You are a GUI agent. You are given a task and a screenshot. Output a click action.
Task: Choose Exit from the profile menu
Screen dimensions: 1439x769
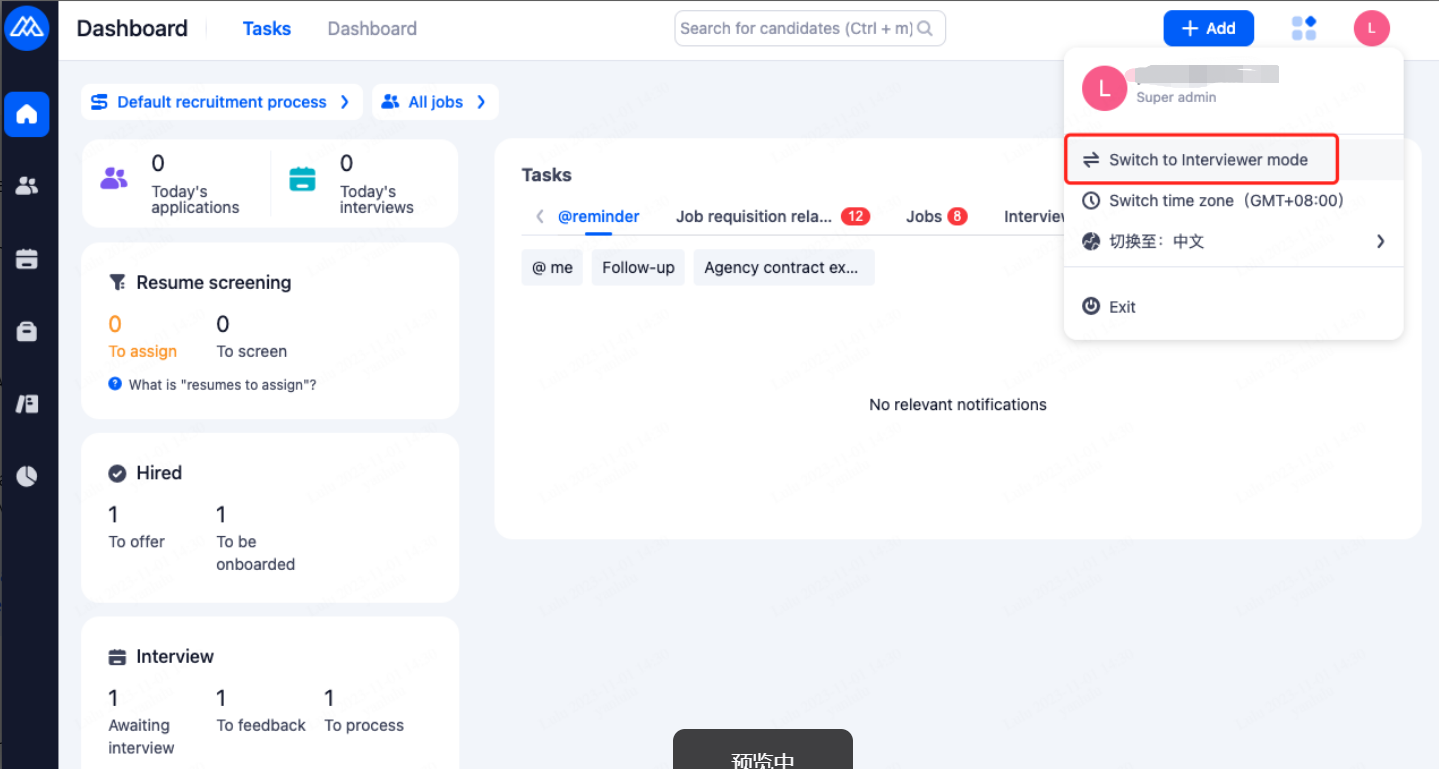[x=1121, y=307]
